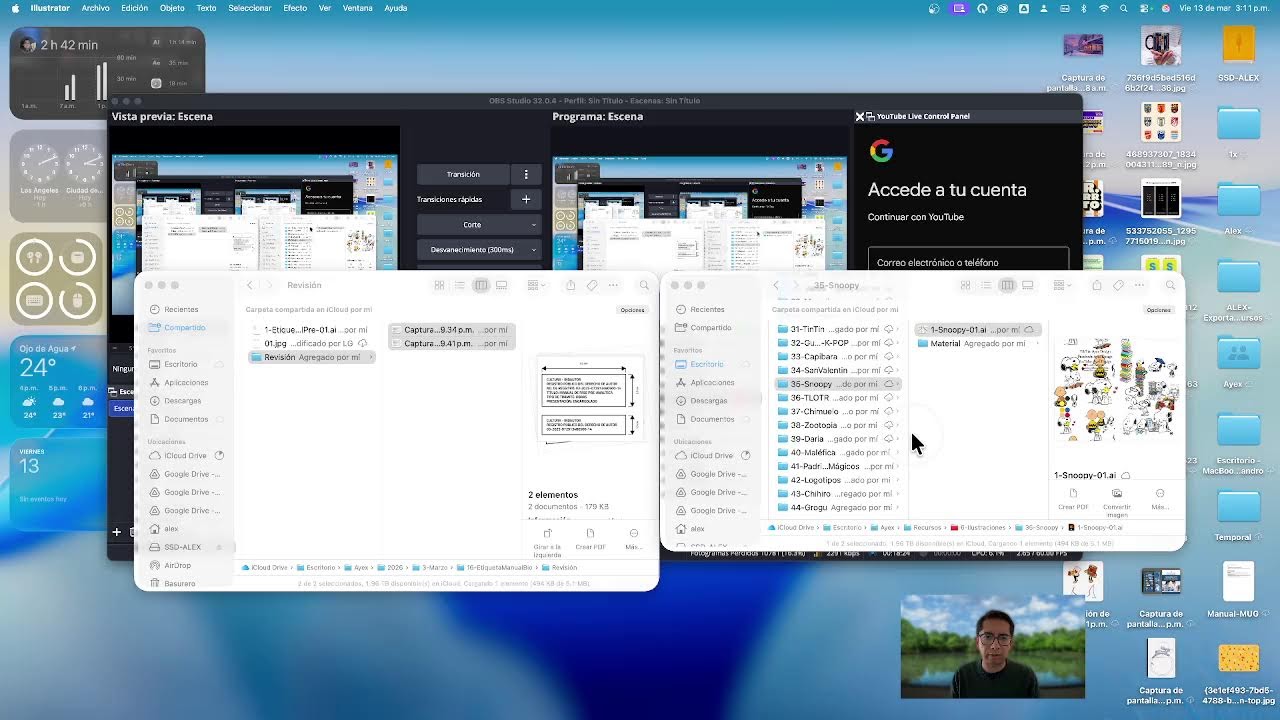This screenshot has height=720, width=1280.
Task: Go back in the 35-Snoopy Finder window
Action: point(776,285)
